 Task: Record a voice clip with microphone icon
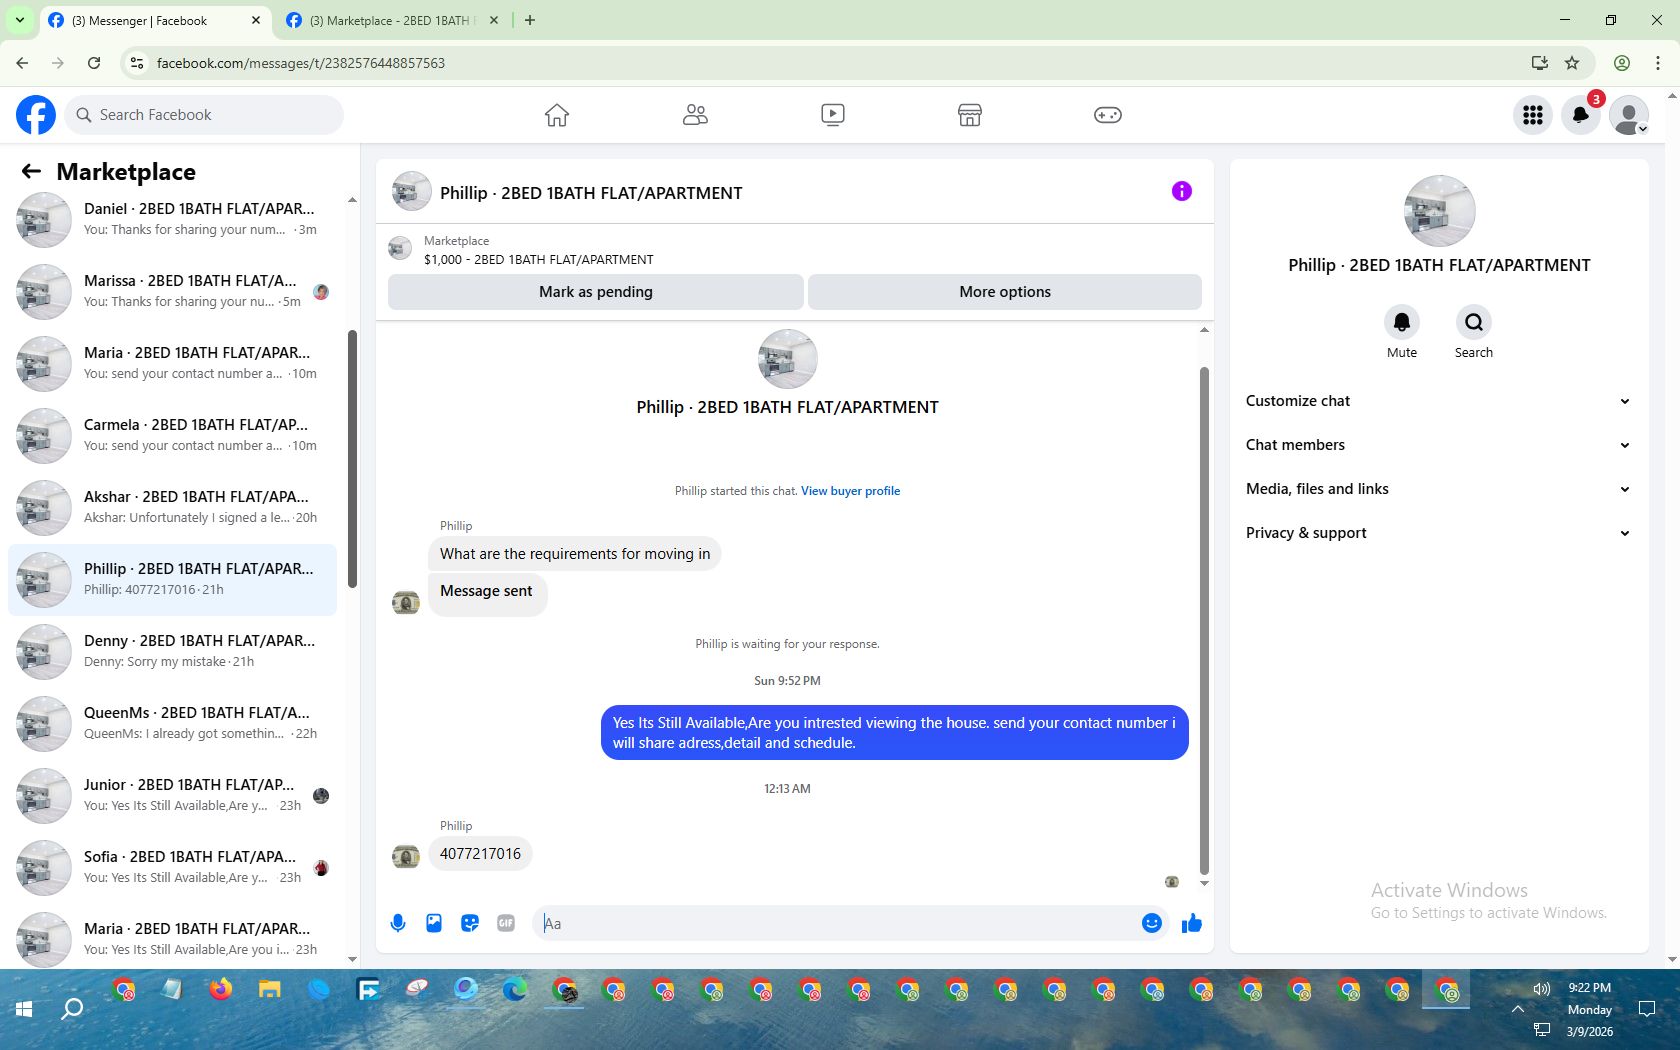click(x=398, y=923)
